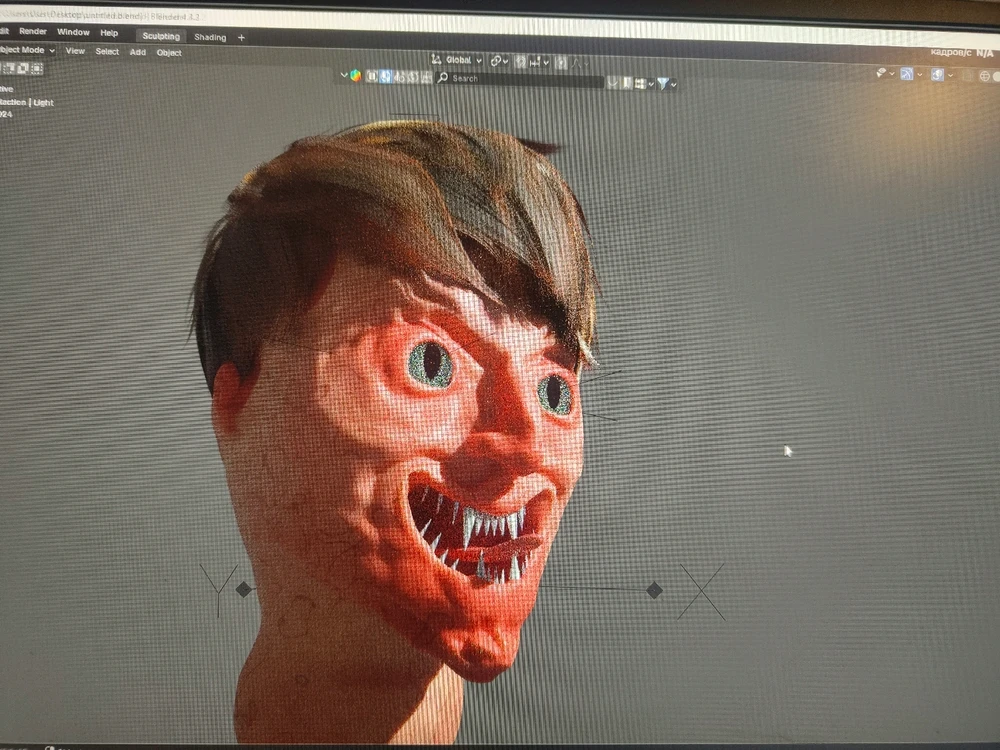Expand the Object Mode dropdown
1000x750 pixels.
pos(27,50)
